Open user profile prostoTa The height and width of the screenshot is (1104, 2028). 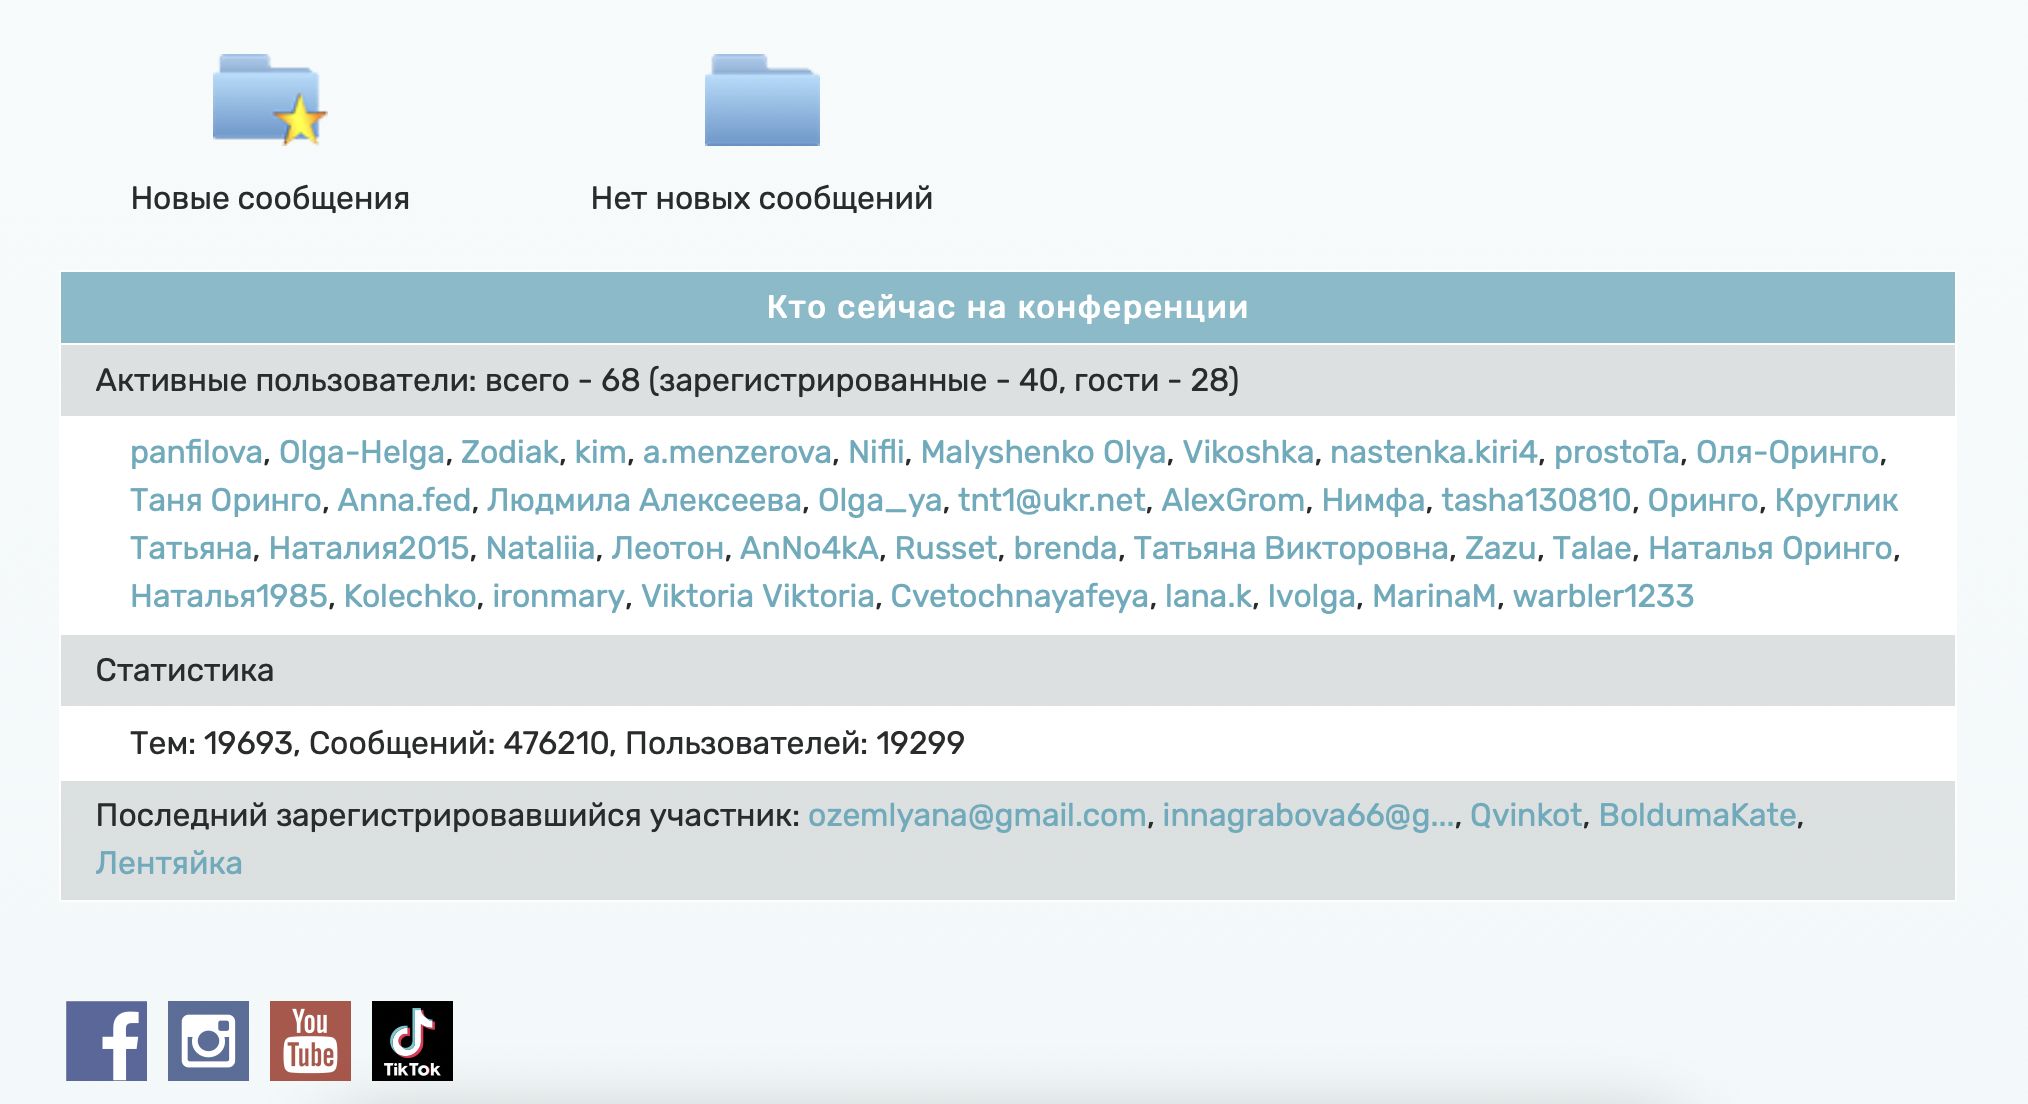[1616, 452]
